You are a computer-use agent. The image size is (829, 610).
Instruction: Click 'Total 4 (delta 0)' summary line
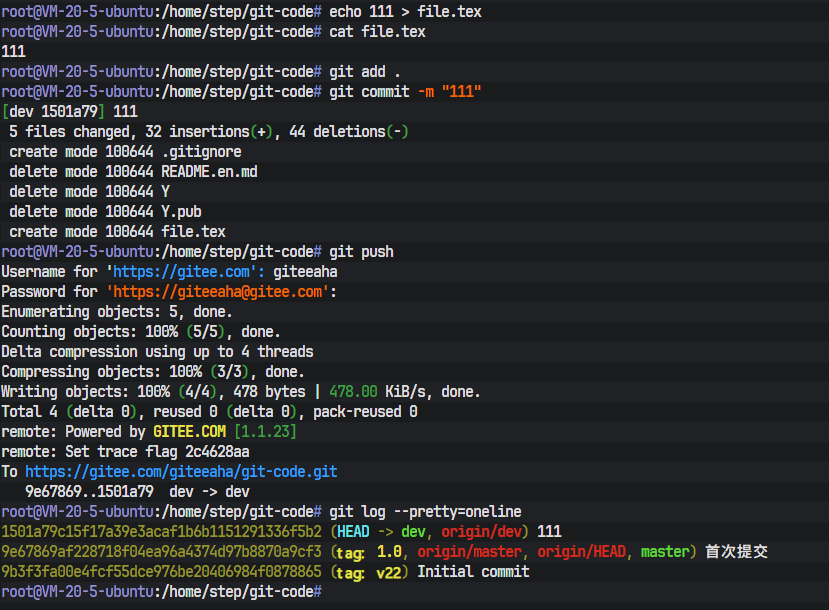209,411
